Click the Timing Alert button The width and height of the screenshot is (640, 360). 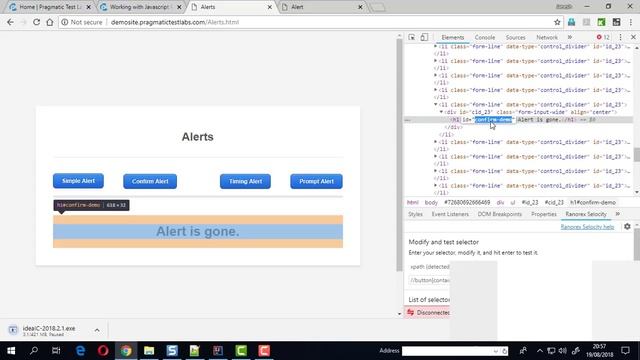[245, 181]
